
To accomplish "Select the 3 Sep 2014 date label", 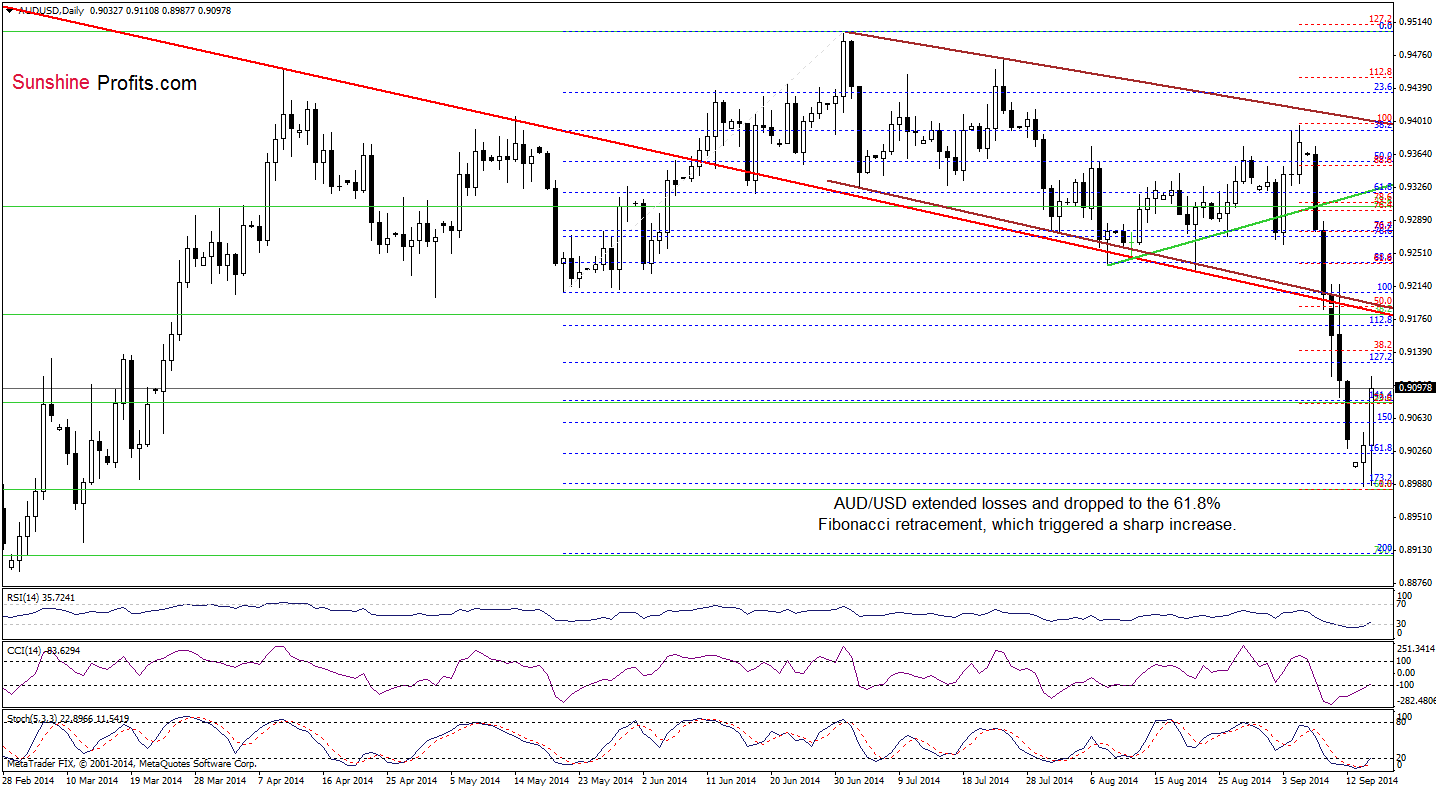I will point(1305,780).
